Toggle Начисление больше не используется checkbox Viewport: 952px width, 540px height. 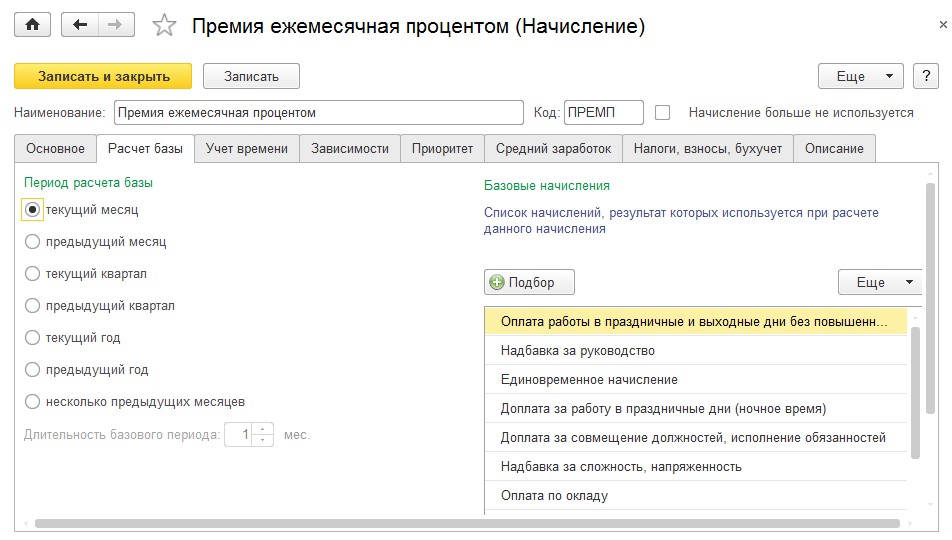click(x=662, y=113)
